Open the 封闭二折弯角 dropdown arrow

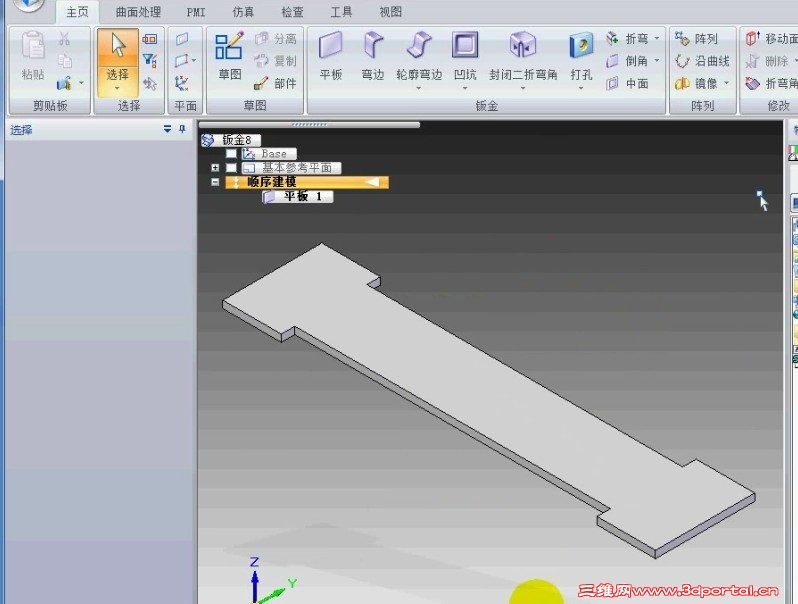click(x=523, y=89)
